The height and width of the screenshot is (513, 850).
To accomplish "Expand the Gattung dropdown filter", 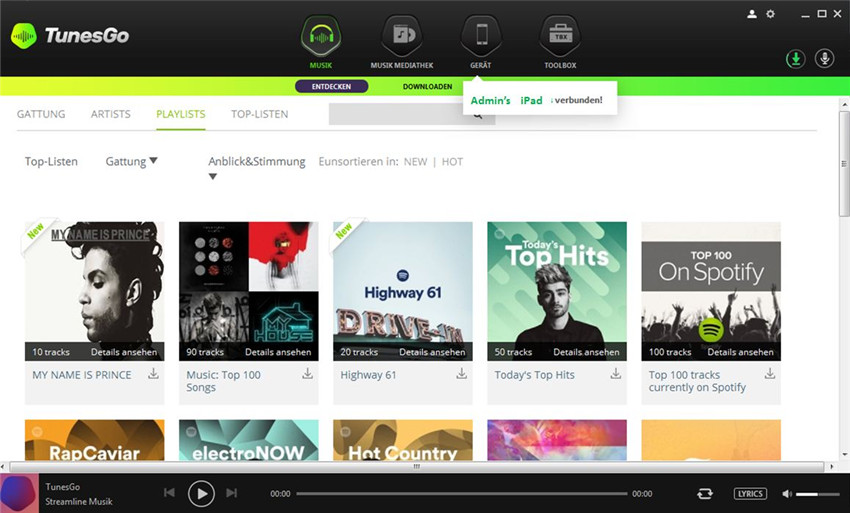I will [x=131, y=161].
